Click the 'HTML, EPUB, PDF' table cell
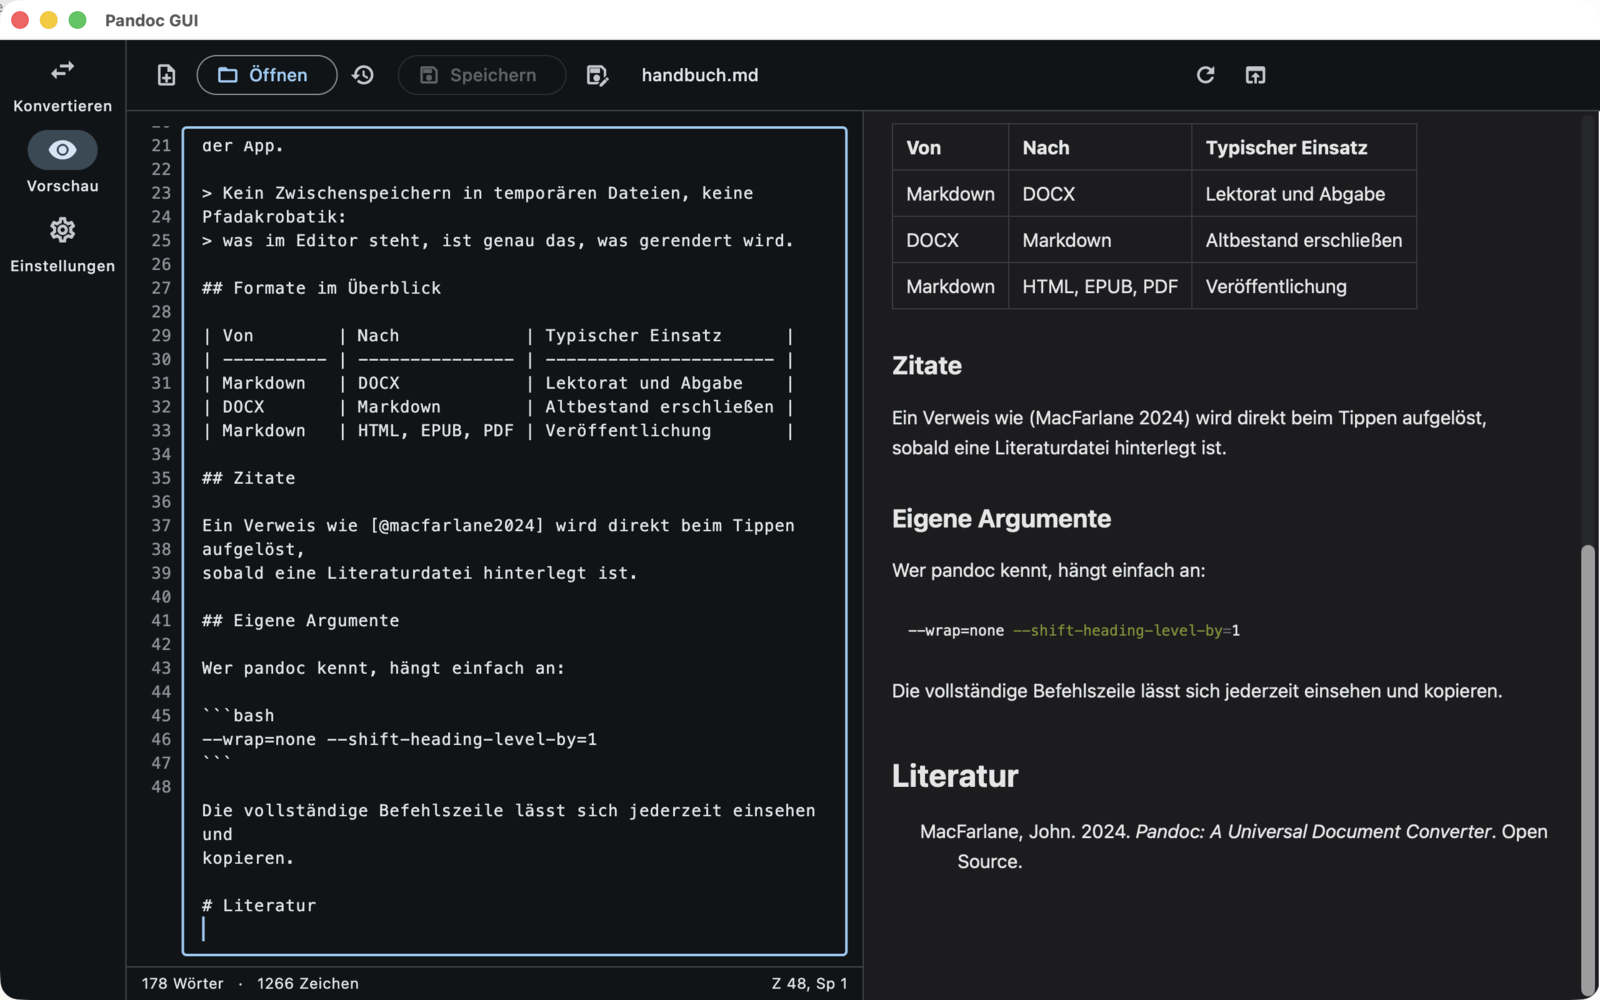 (x=1100, y=286)
